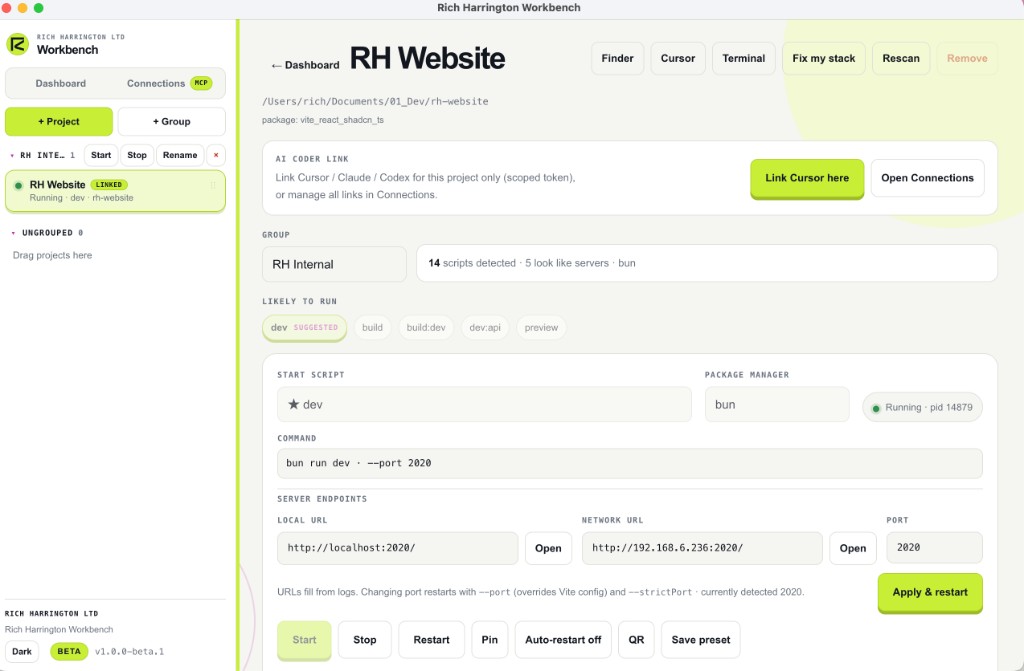Click Open Connections button

tap(927, 178)
